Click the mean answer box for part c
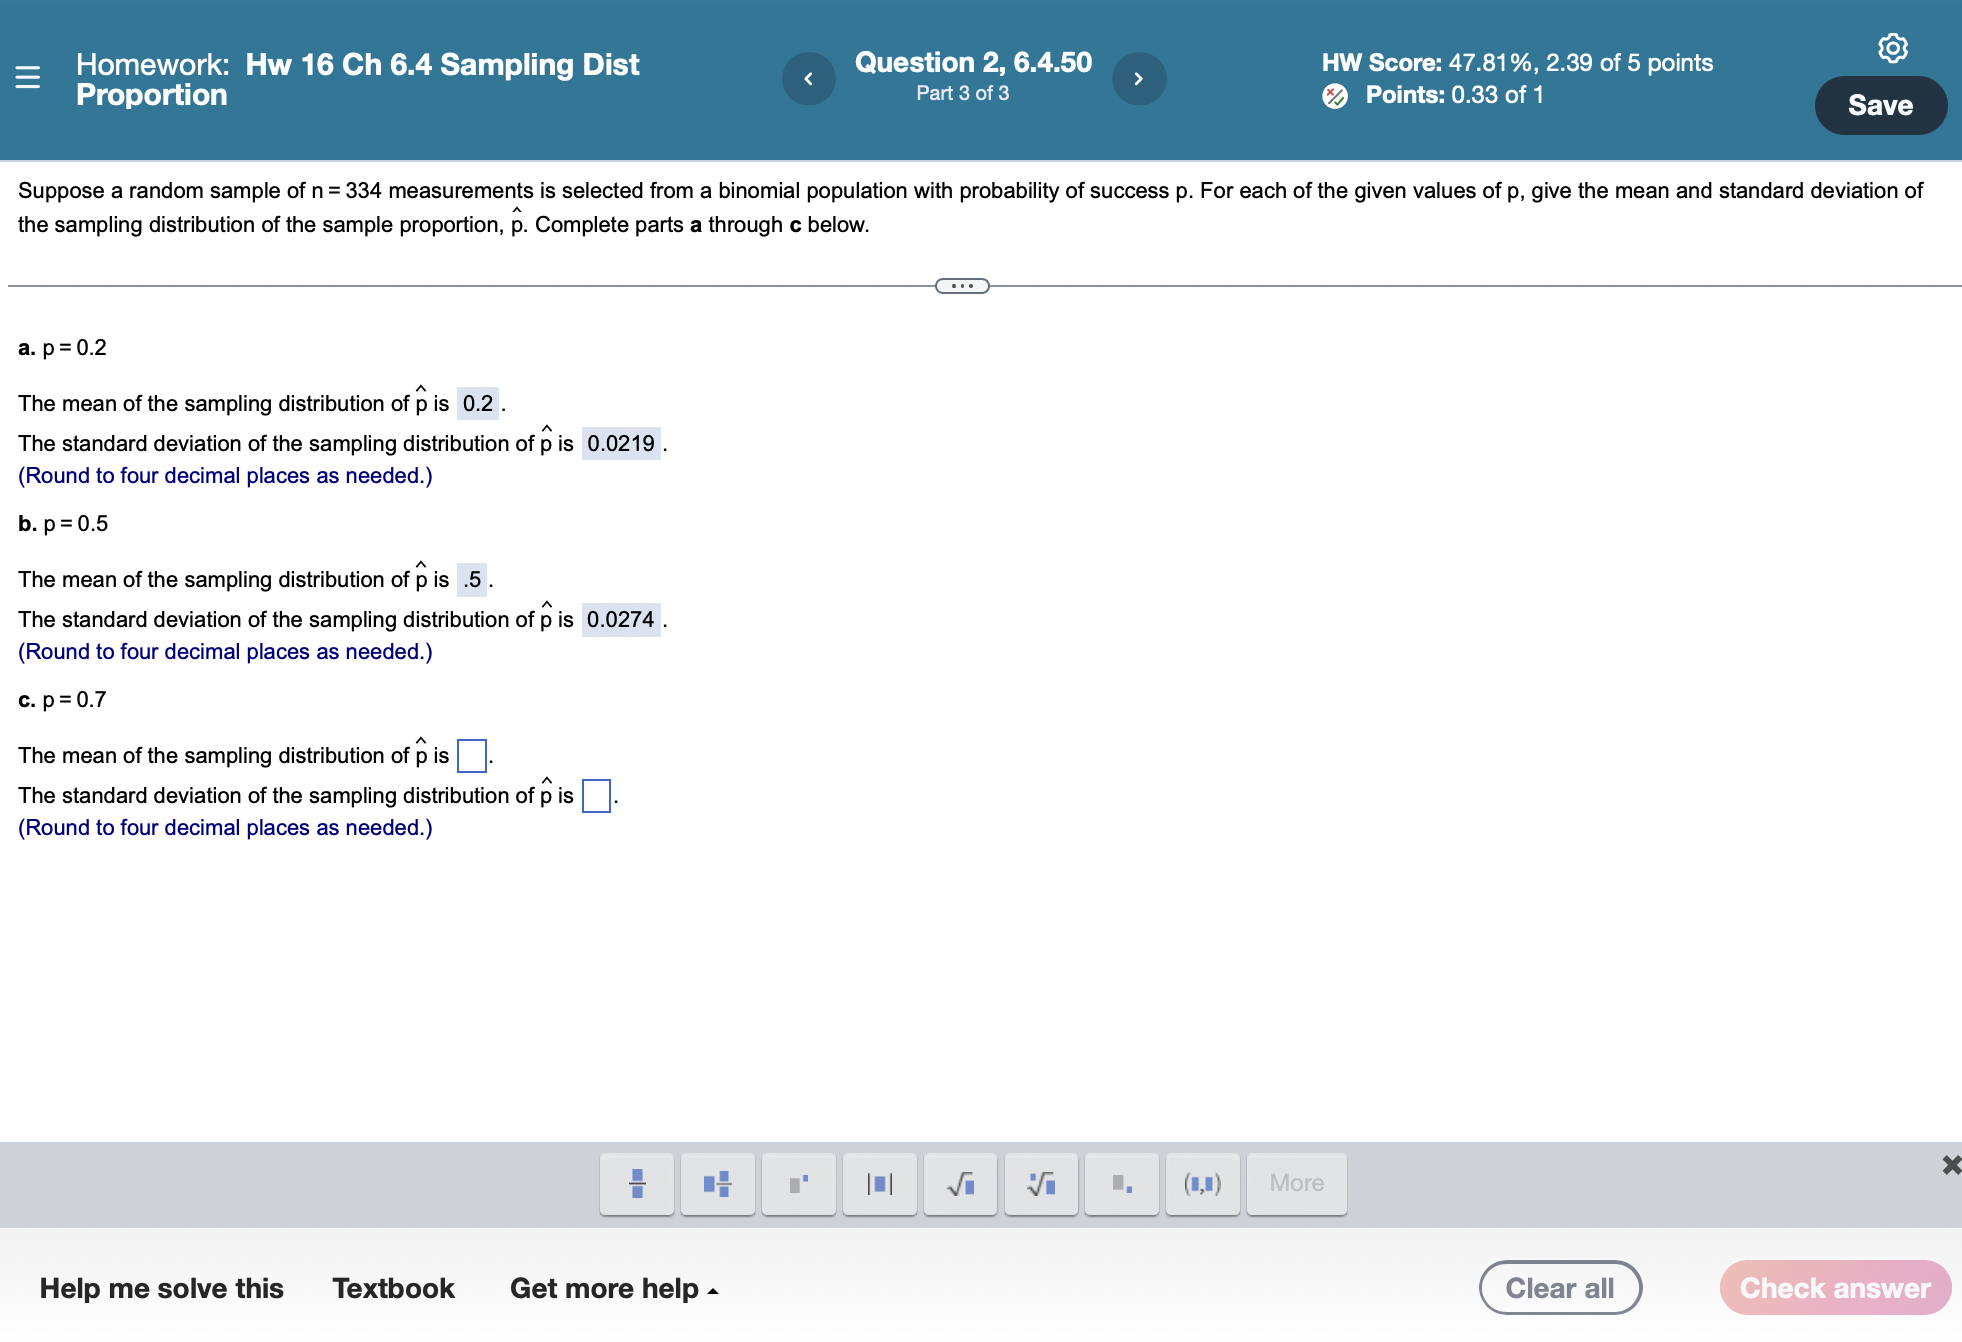Image resolution: width=1962 pixels, height=1342 pixels. tap(470, 756)
